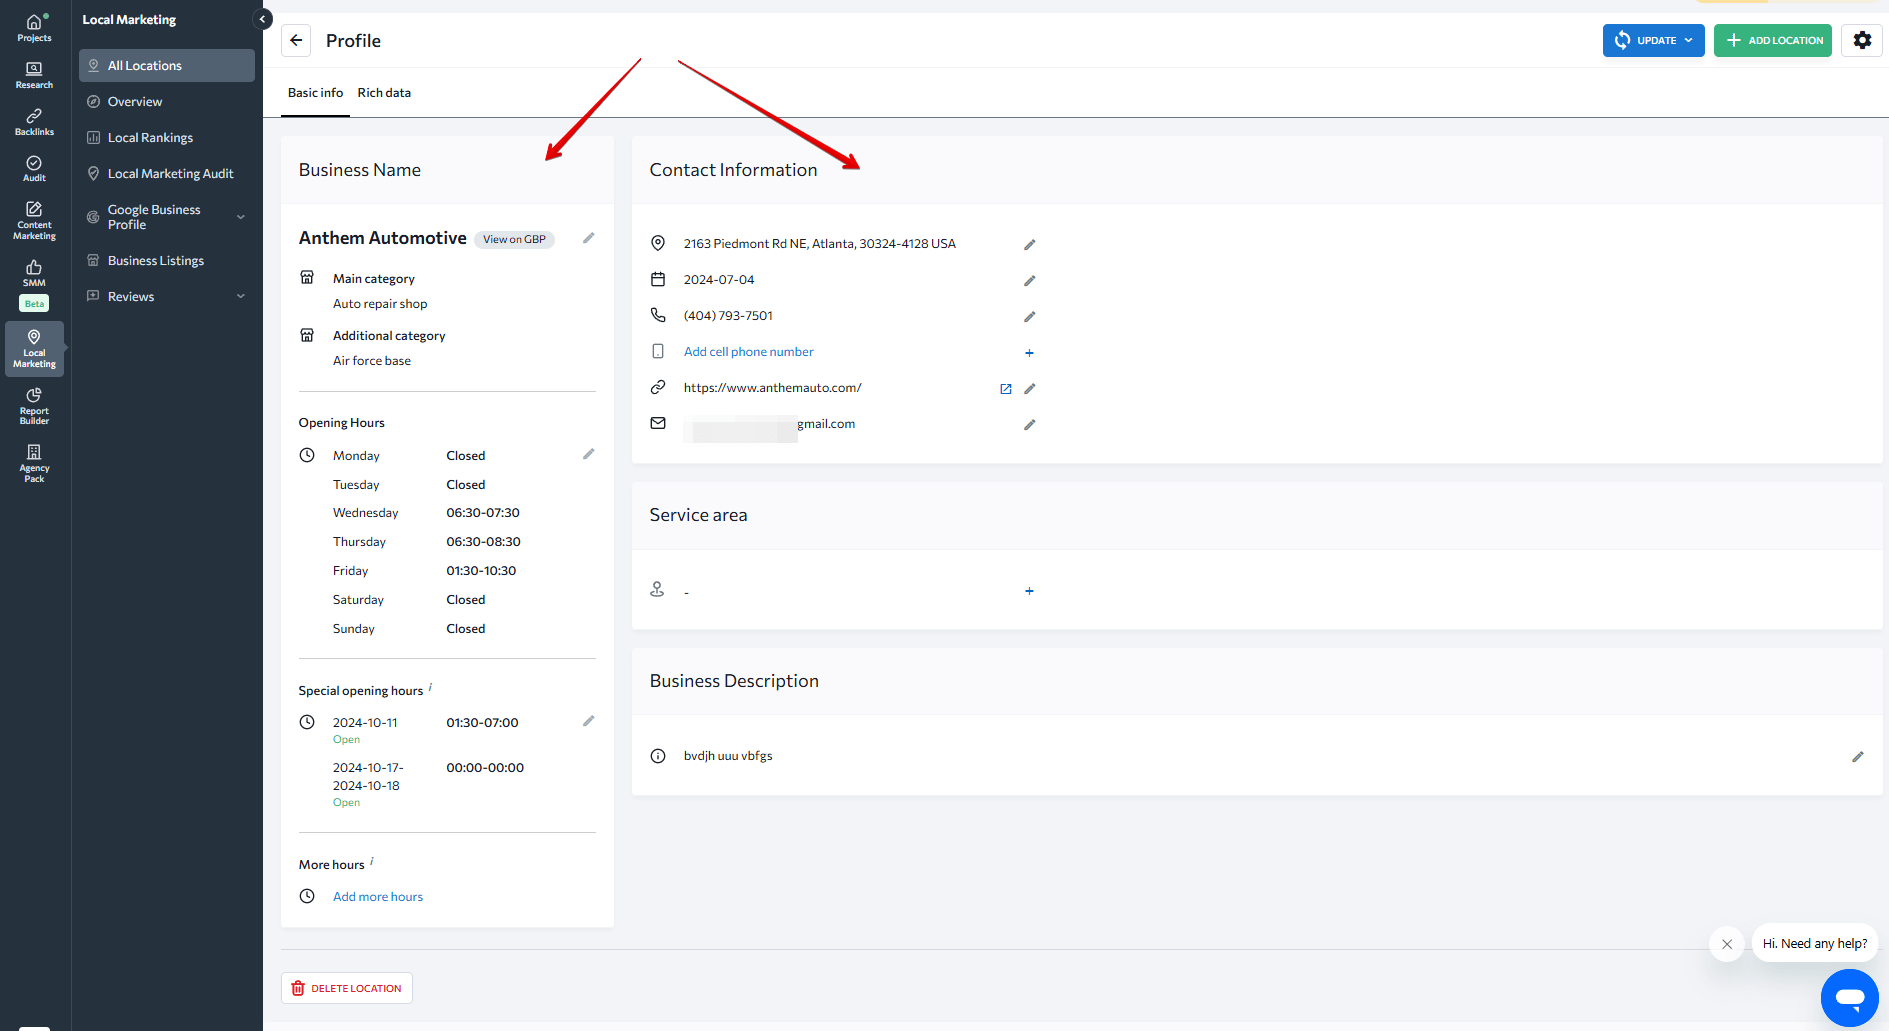Viewport: 1889px width, 1031px height.
Task: Click the Wednesday hours 06:30-07:30
Action: [483, 513]
